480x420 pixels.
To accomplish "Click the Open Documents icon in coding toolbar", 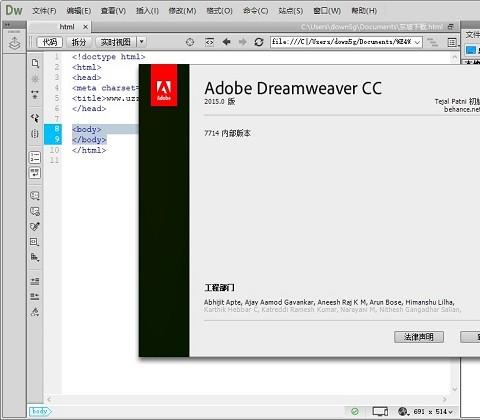I will [35, 63].
